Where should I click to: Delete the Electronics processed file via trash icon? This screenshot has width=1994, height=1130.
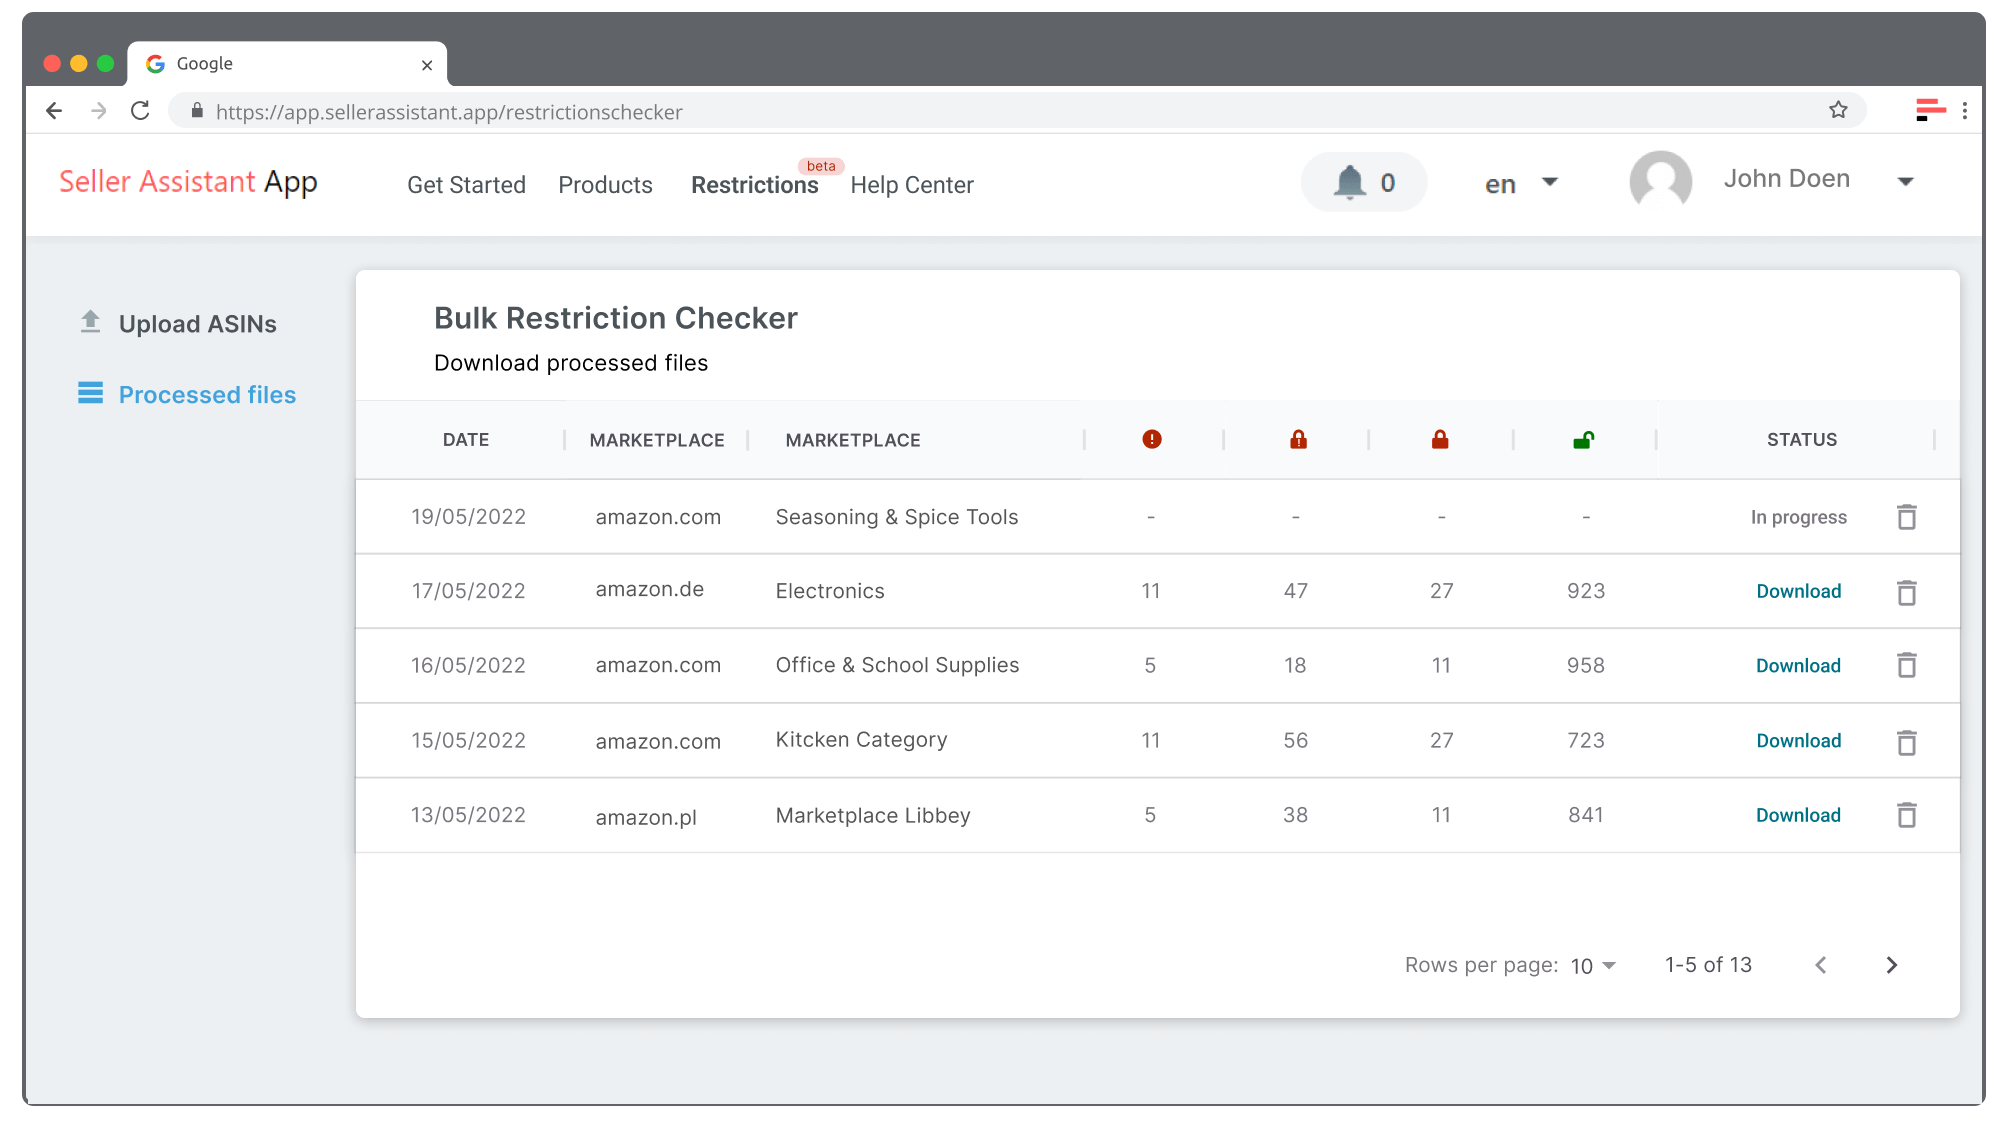[x=1907, y=591]
